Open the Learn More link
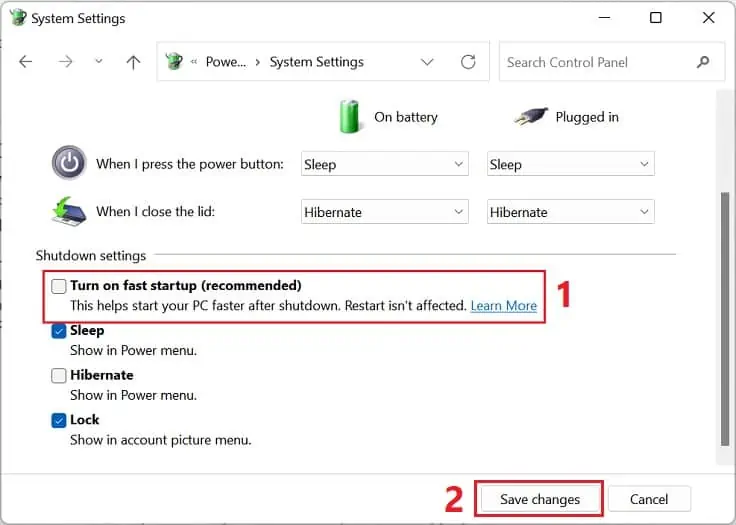The image size is (736, 525). pos(504,306)
